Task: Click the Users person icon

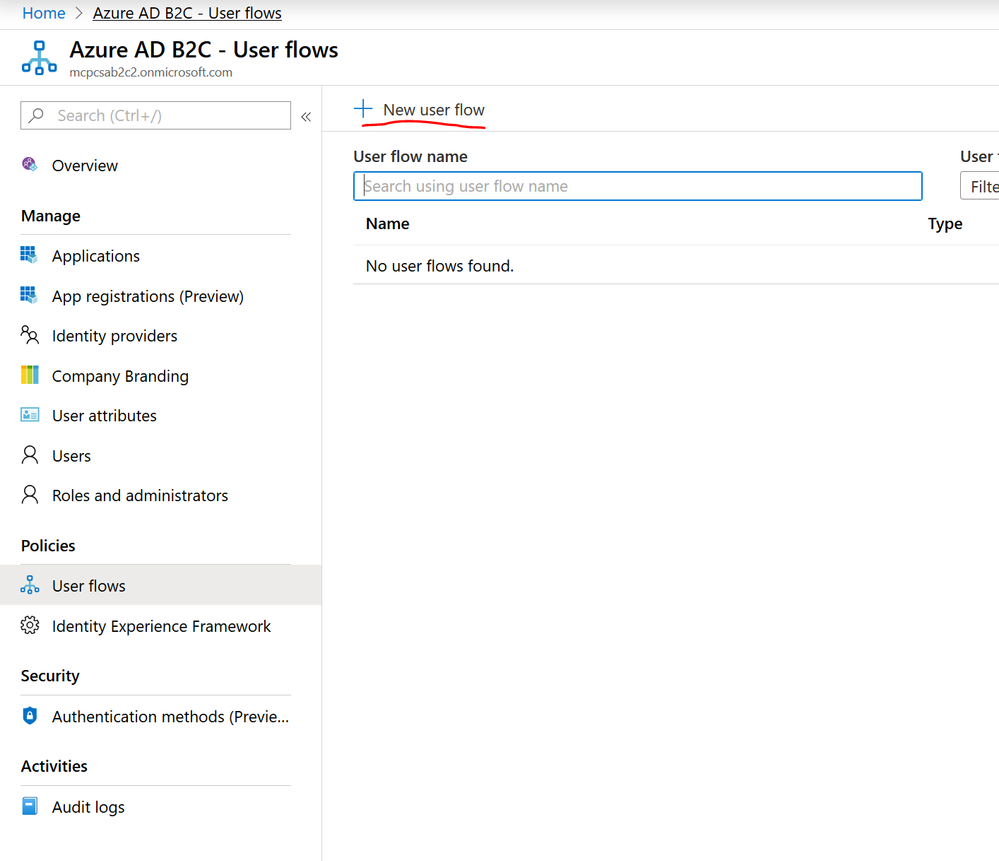Action: (29, 455)
